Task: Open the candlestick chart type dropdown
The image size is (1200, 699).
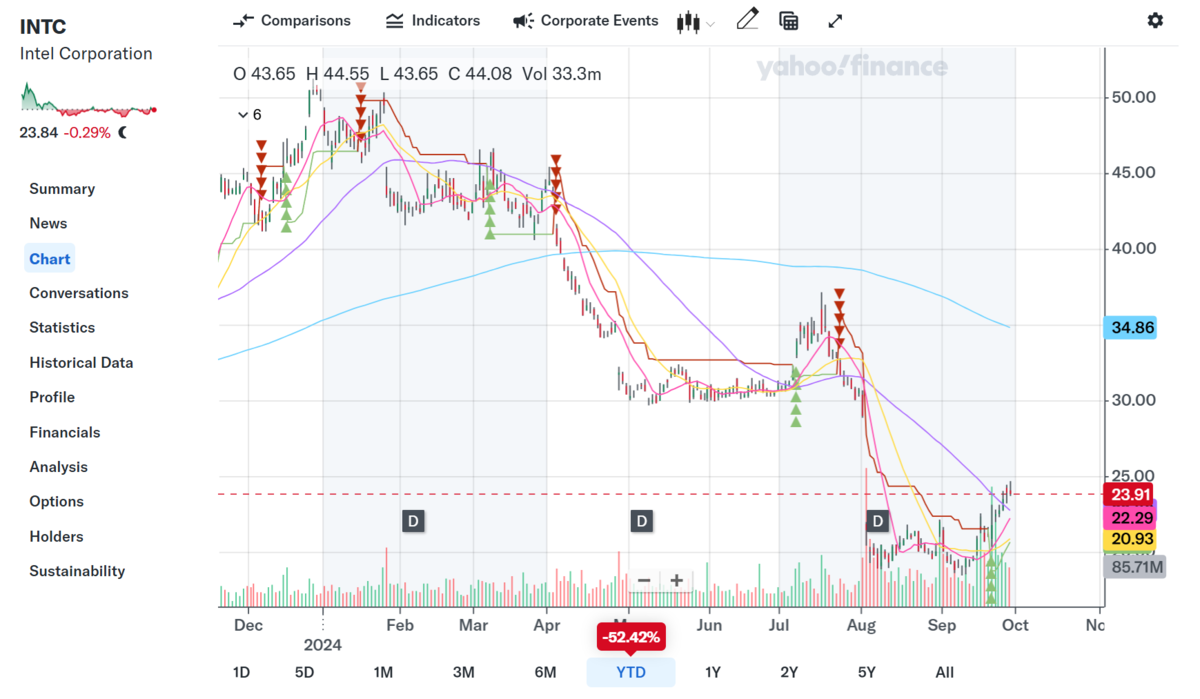Action: click(695, 22)
